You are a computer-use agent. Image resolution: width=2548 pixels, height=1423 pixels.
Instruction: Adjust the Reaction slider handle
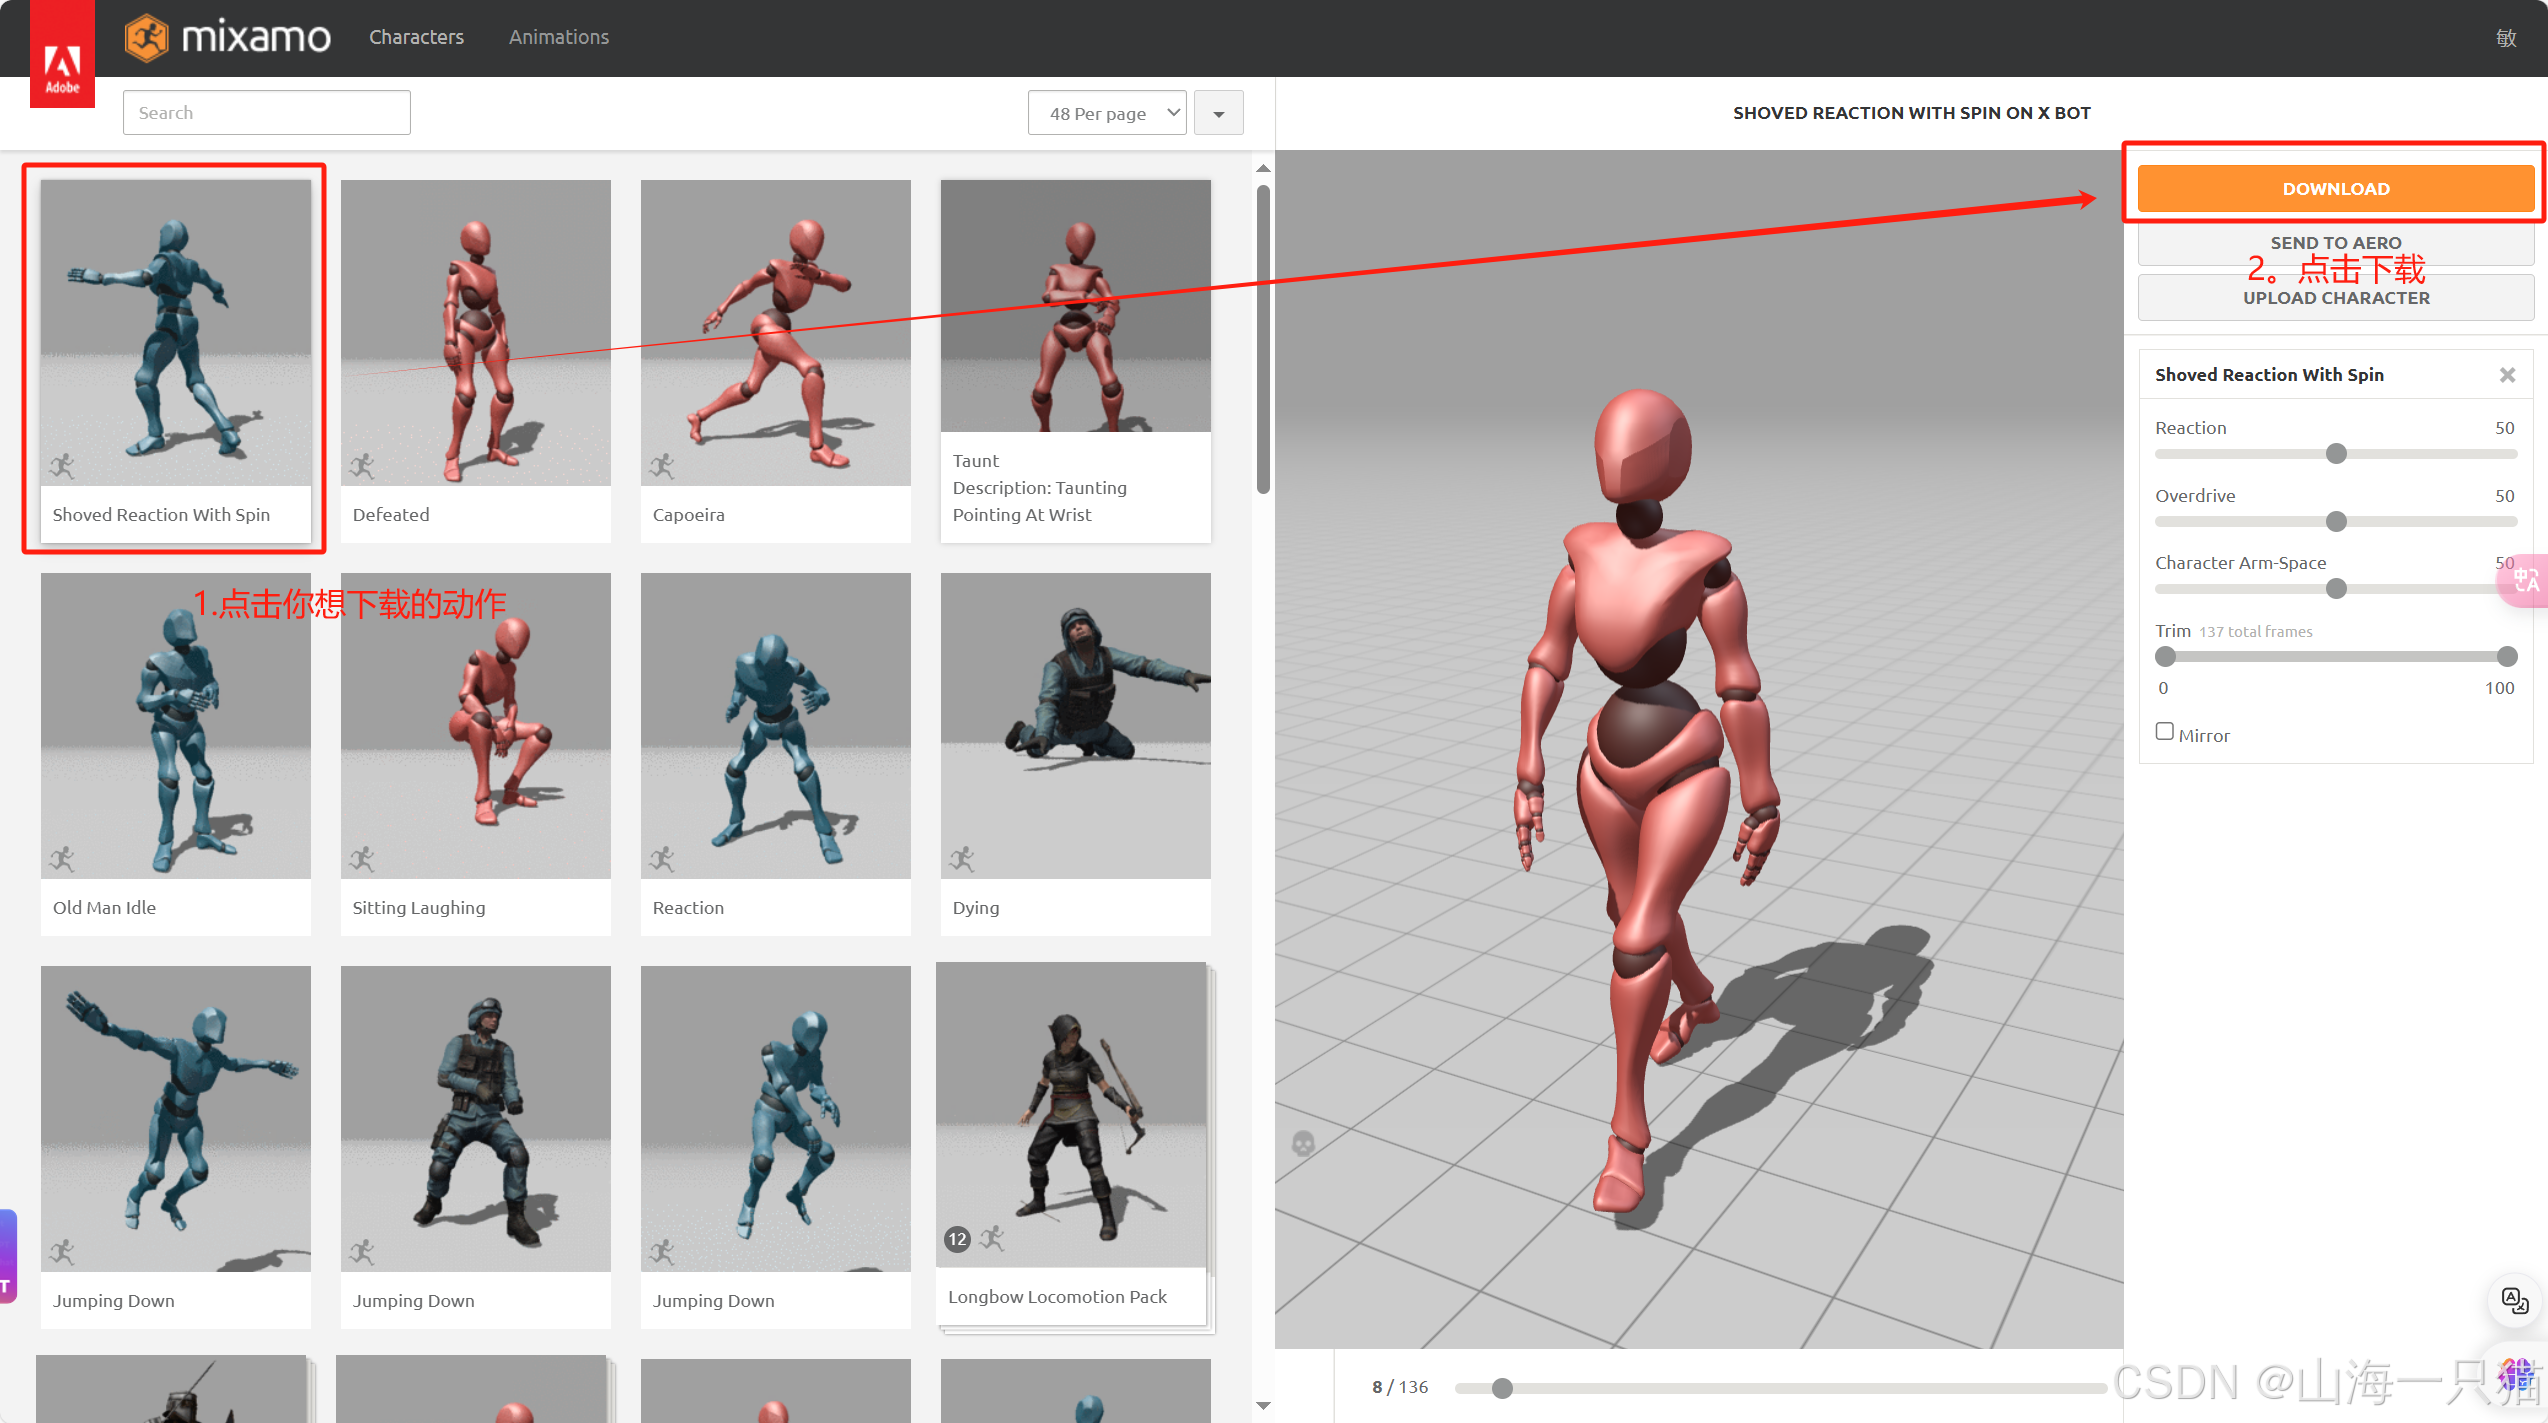(2336, 454)
